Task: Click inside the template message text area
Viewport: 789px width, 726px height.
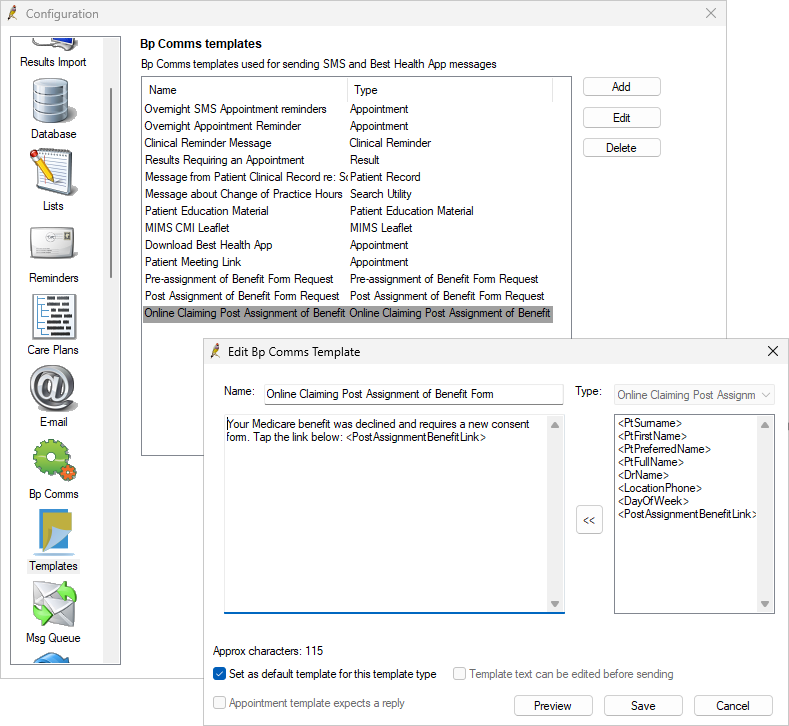Action: click(x=386, y=513)
